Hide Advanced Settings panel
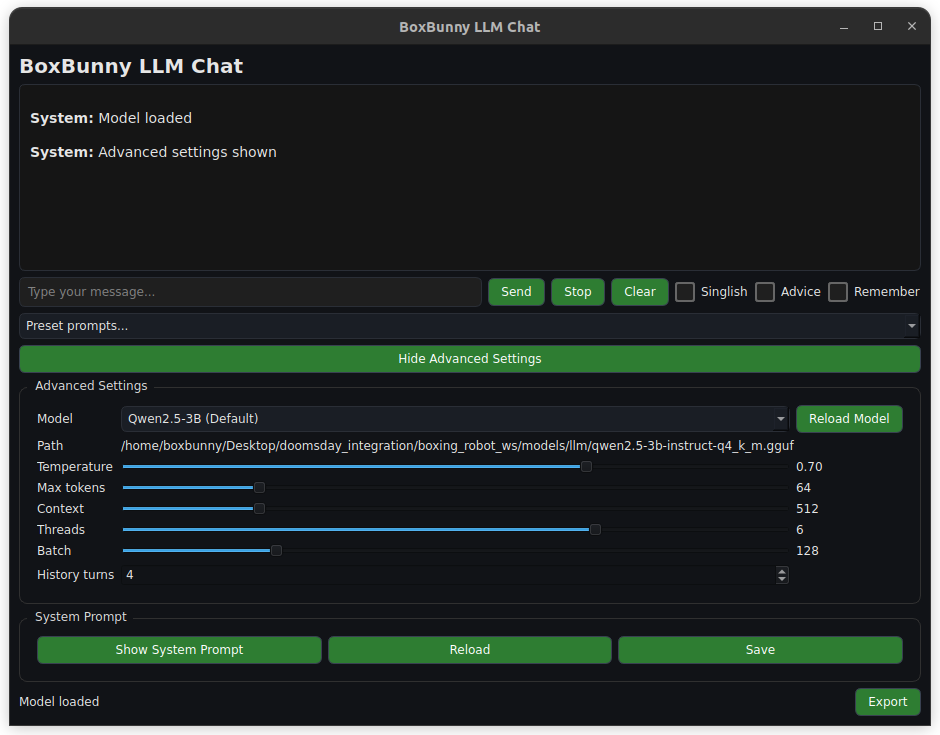Screen dimensions: 940x735 click(x=469, y=359)
